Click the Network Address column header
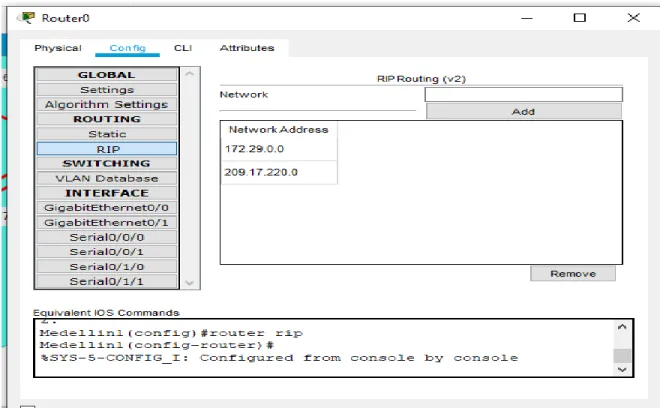This screenshot has width=660, height=408. pyautogui.click(x=279, y=130)
